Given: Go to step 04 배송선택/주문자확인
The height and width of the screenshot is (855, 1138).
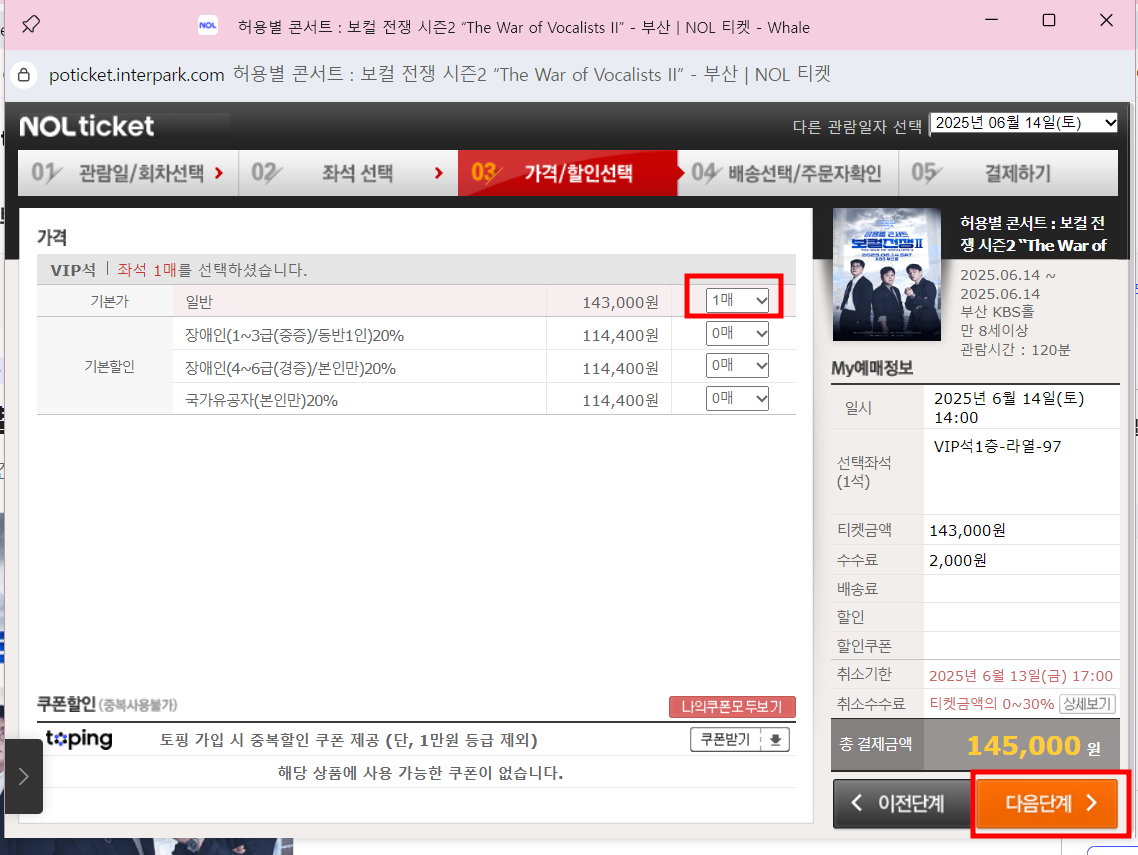Looking at the screenshot, I should click(x=788, y=173).
